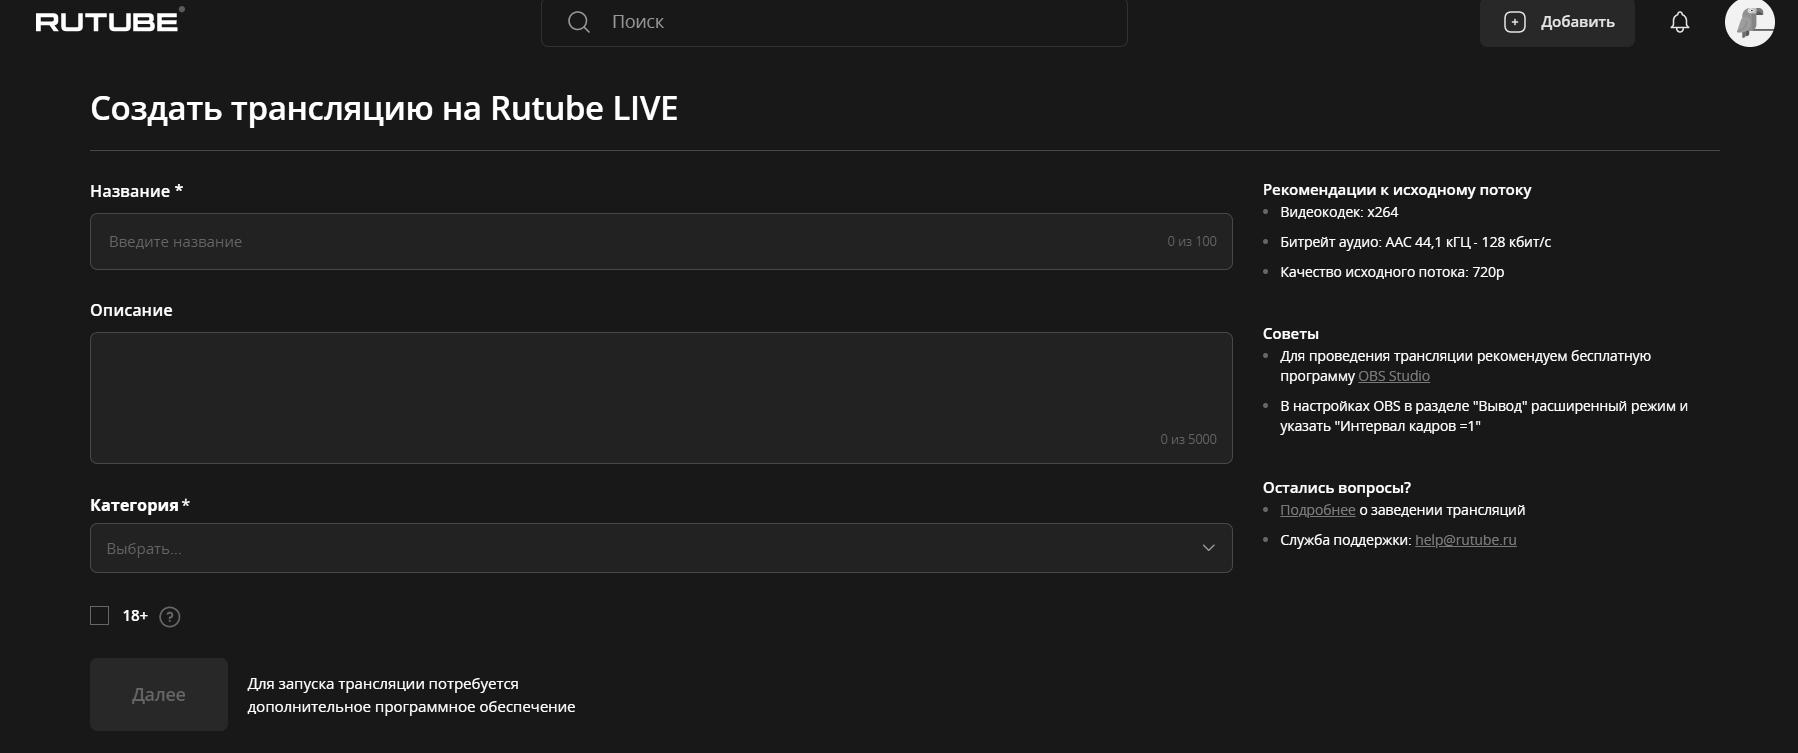Click the "Далее" button
Viewport: 1798px width, 753px height.
click(x=159, y=694)
